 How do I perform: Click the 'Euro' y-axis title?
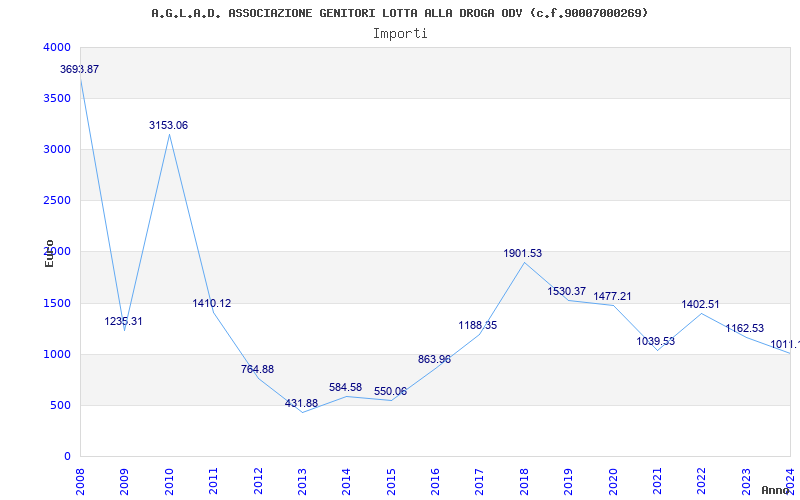pyautogui.click(x=49, y=253)
